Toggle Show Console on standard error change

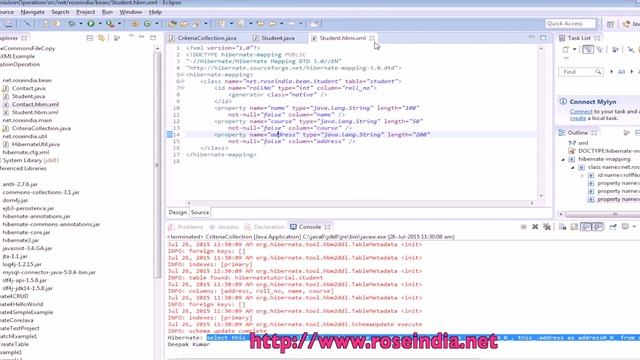598,227
